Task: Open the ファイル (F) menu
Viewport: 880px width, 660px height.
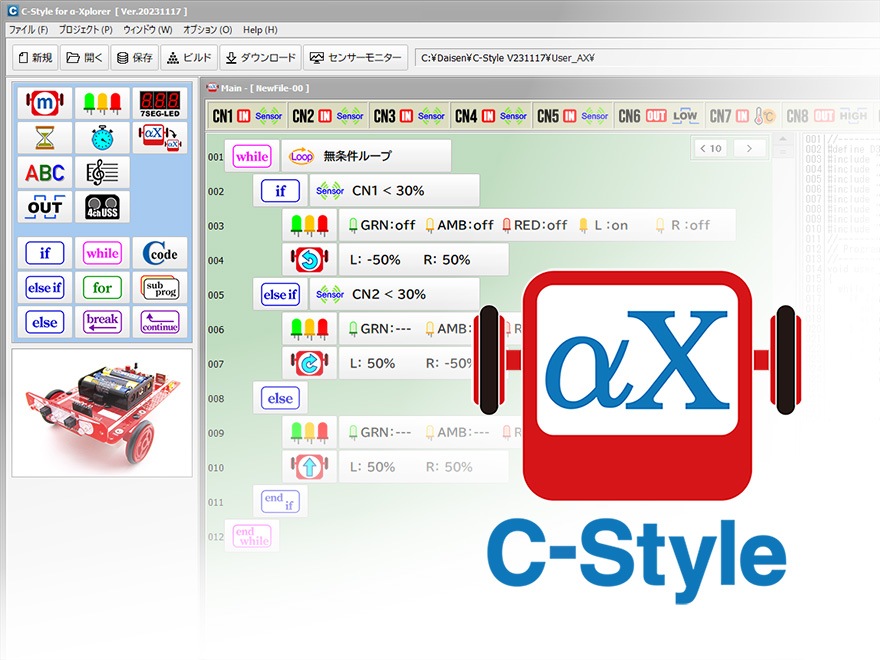Action: coord(28,30)
